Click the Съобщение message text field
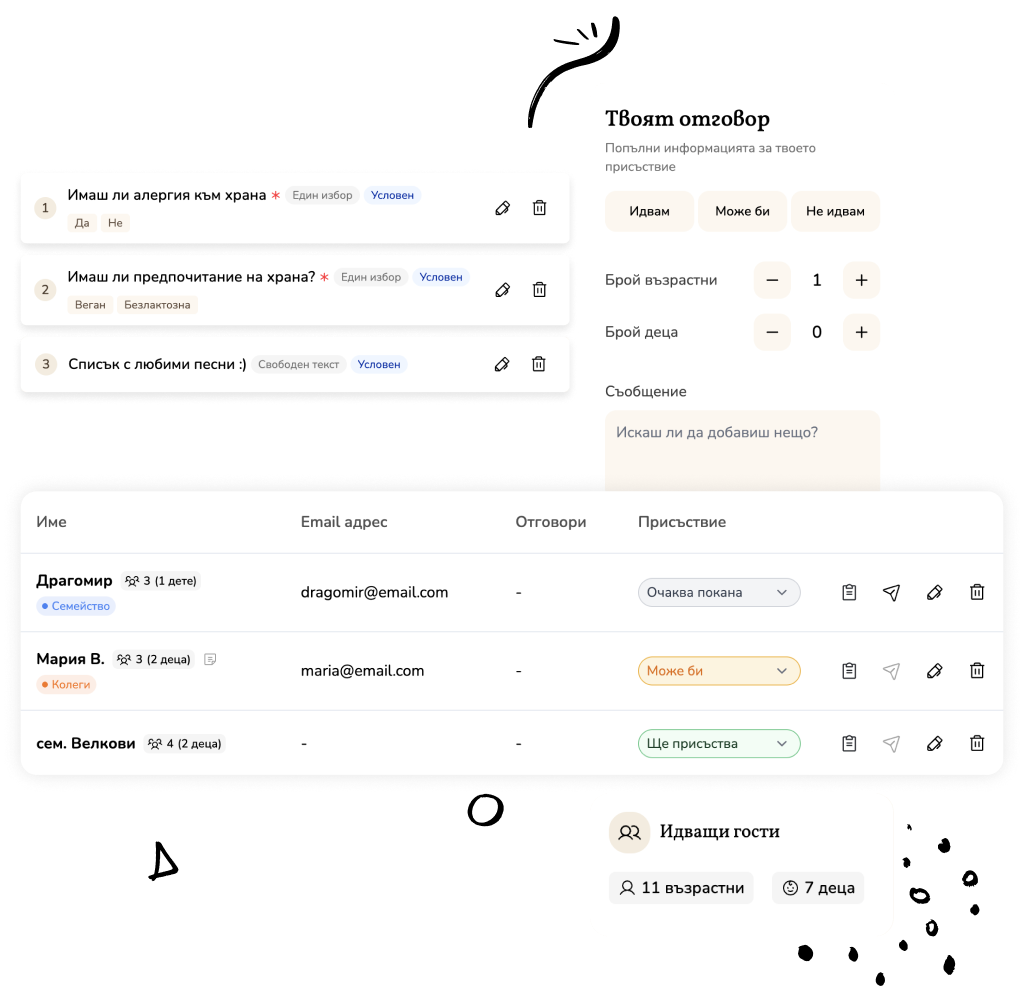This screenshot has width=1024, height=986. coord(742,450)
